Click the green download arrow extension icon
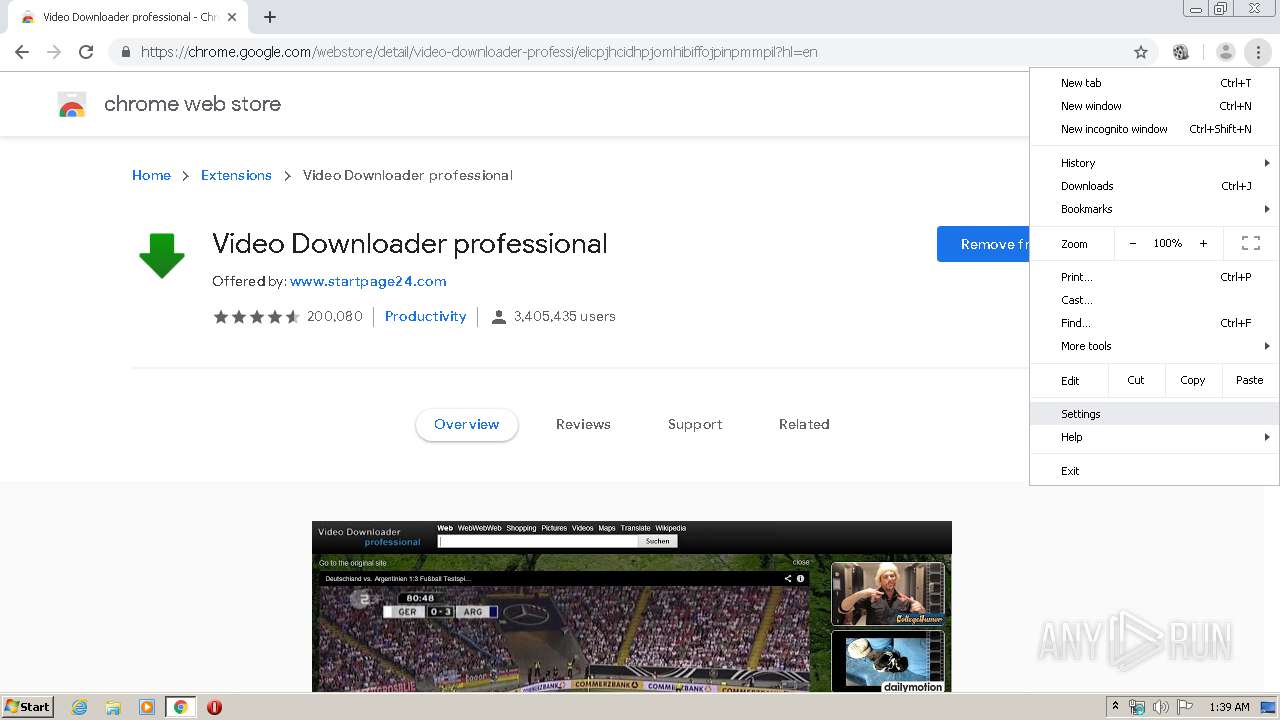The image size is (1280, 720). coord(162,255)
